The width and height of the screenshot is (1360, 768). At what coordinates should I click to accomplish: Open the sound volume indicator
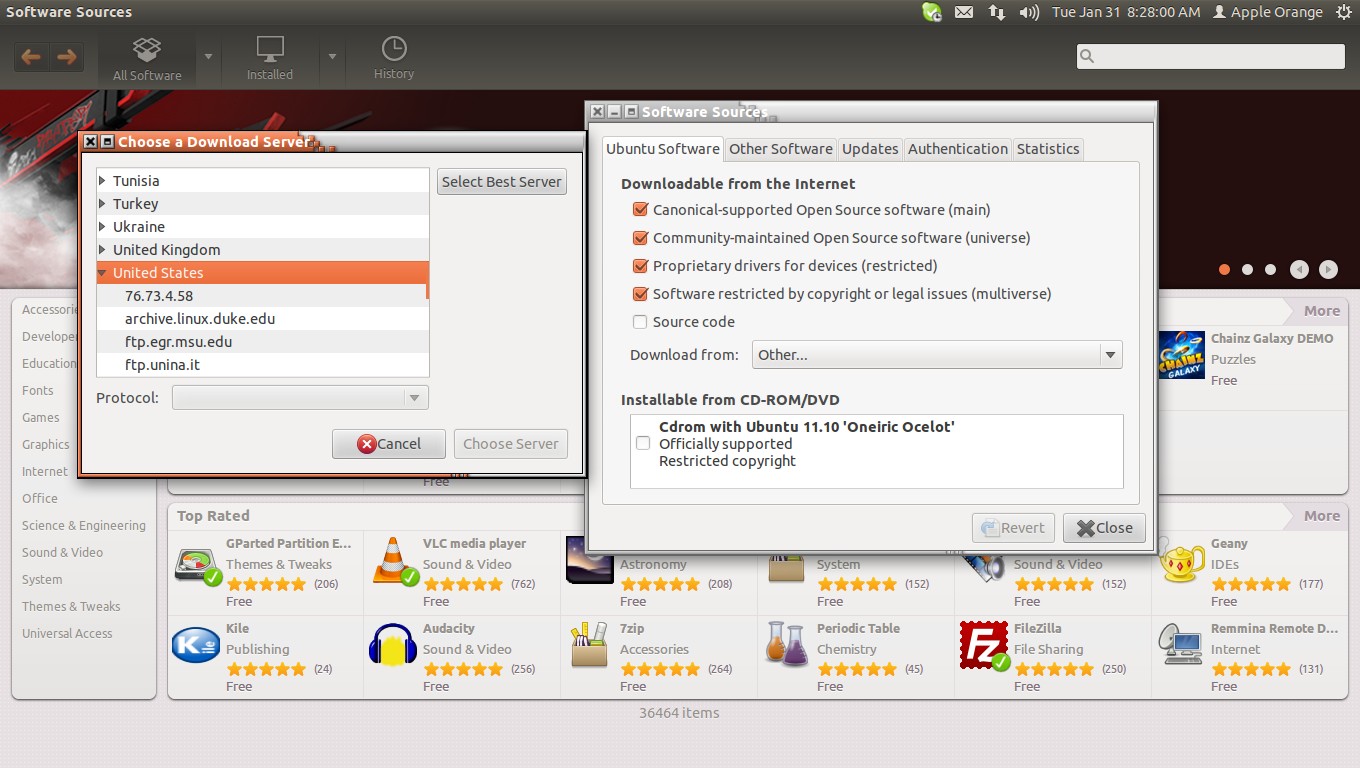pyautogui.click(x=1029, y=12)
